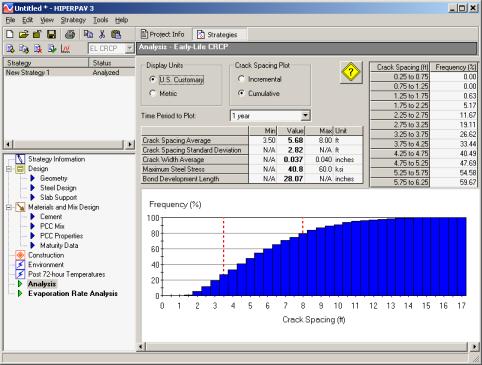Open the Strategy menu

pos(73,20)
